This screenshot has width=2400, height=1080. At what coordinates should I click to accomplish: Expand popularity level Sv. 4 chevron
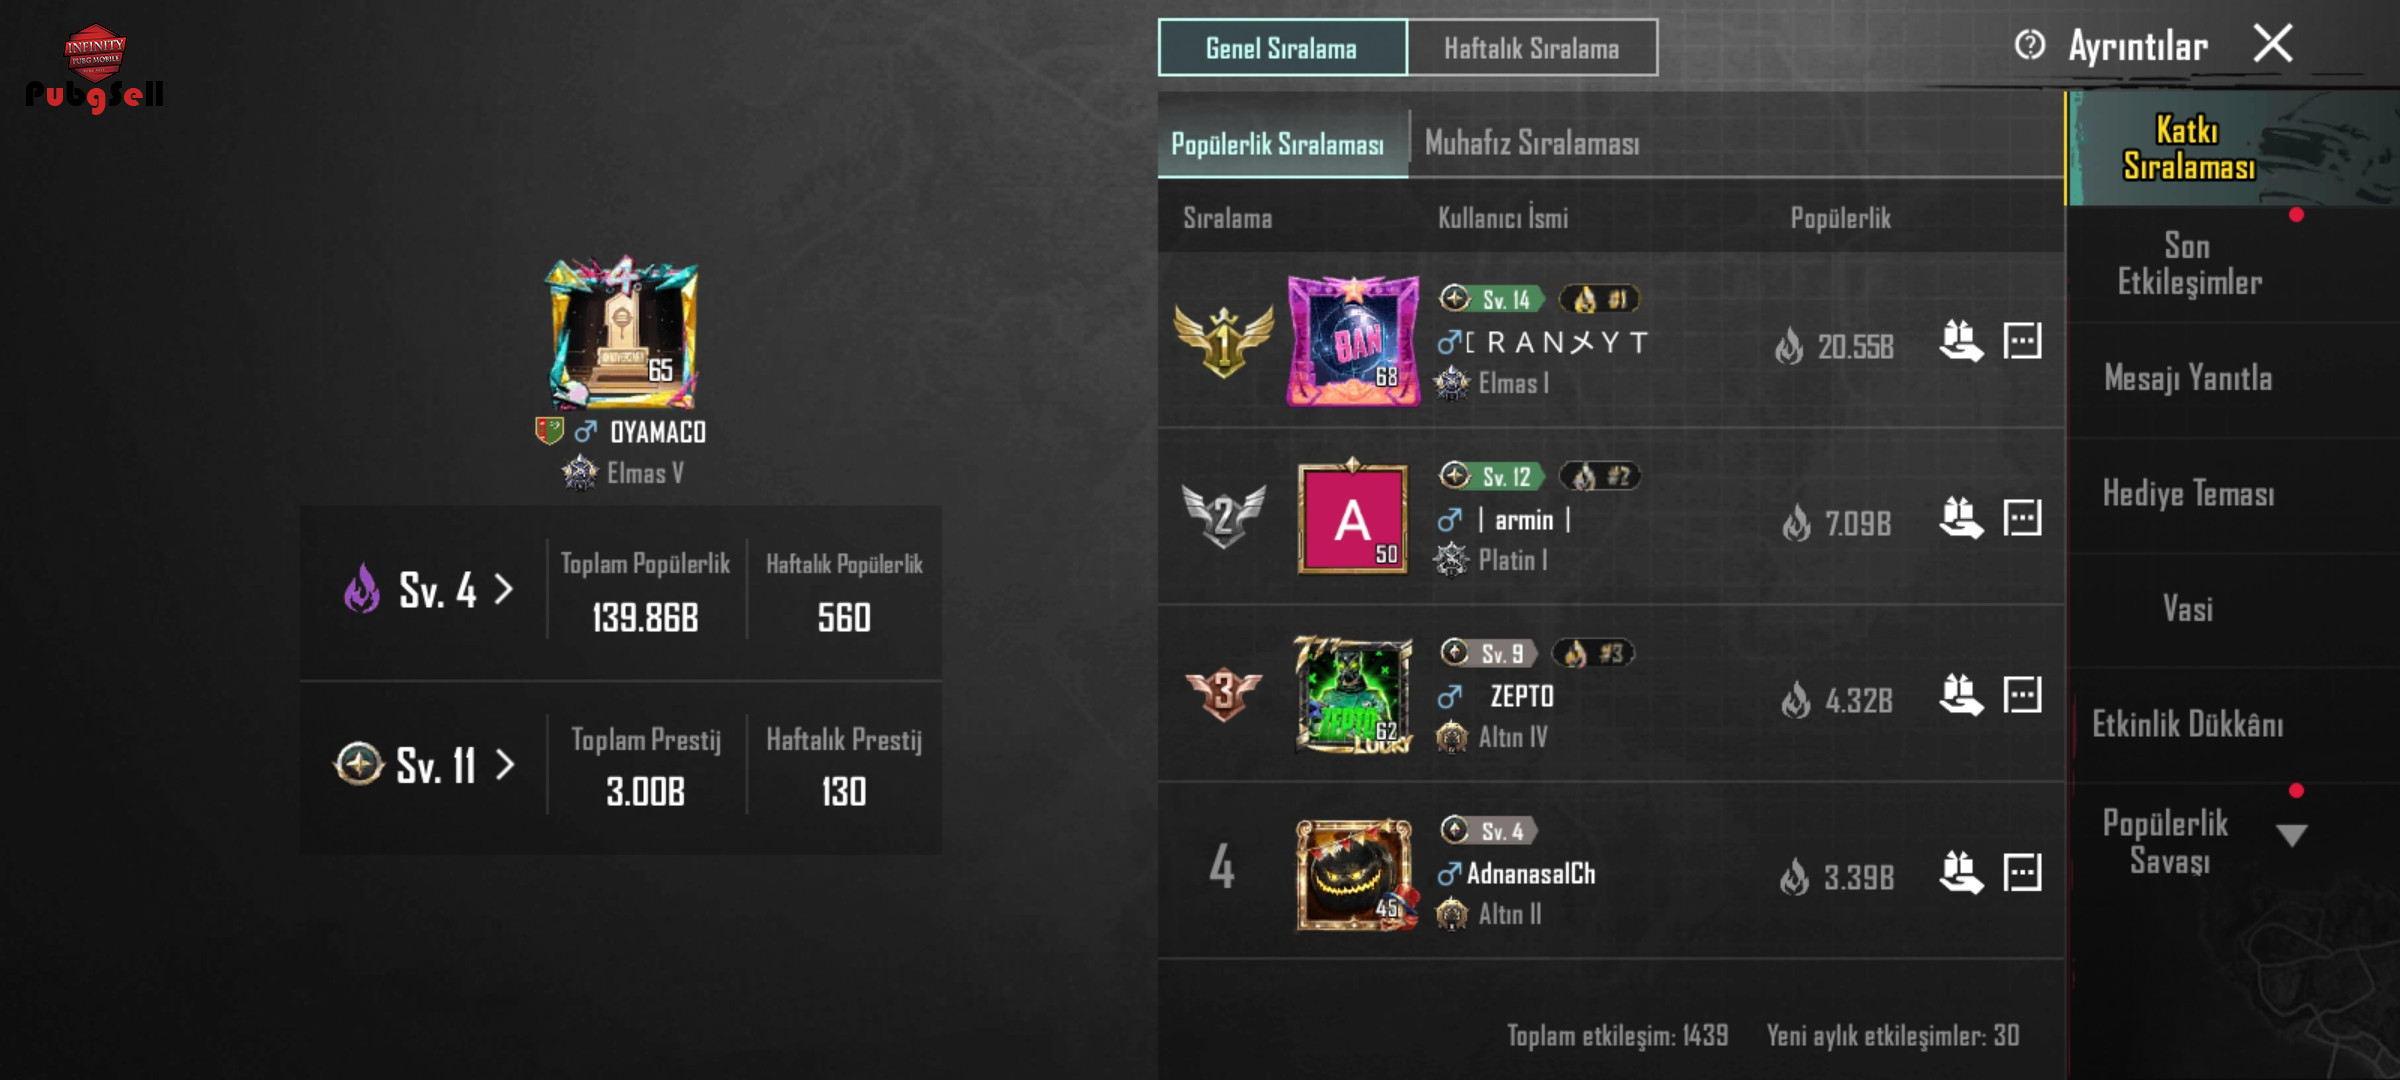pyautogui.click(x=504, y=590)
